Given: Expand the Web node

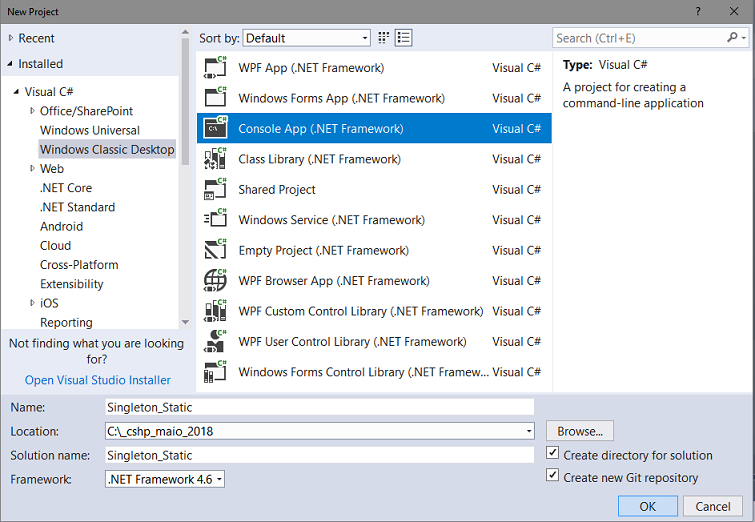Looking at the screenshot, I should tap(32, 169).
